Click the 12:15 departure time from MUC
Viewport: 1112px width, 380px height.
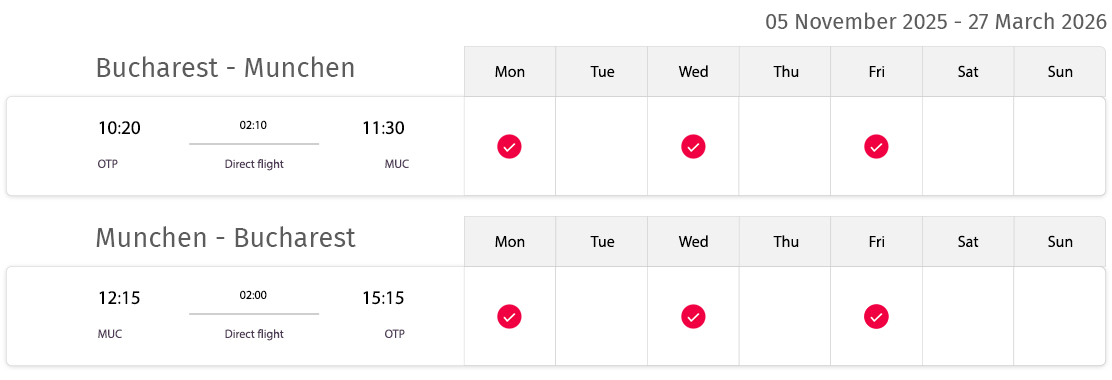pyautogui.click(x=119, y=298)
